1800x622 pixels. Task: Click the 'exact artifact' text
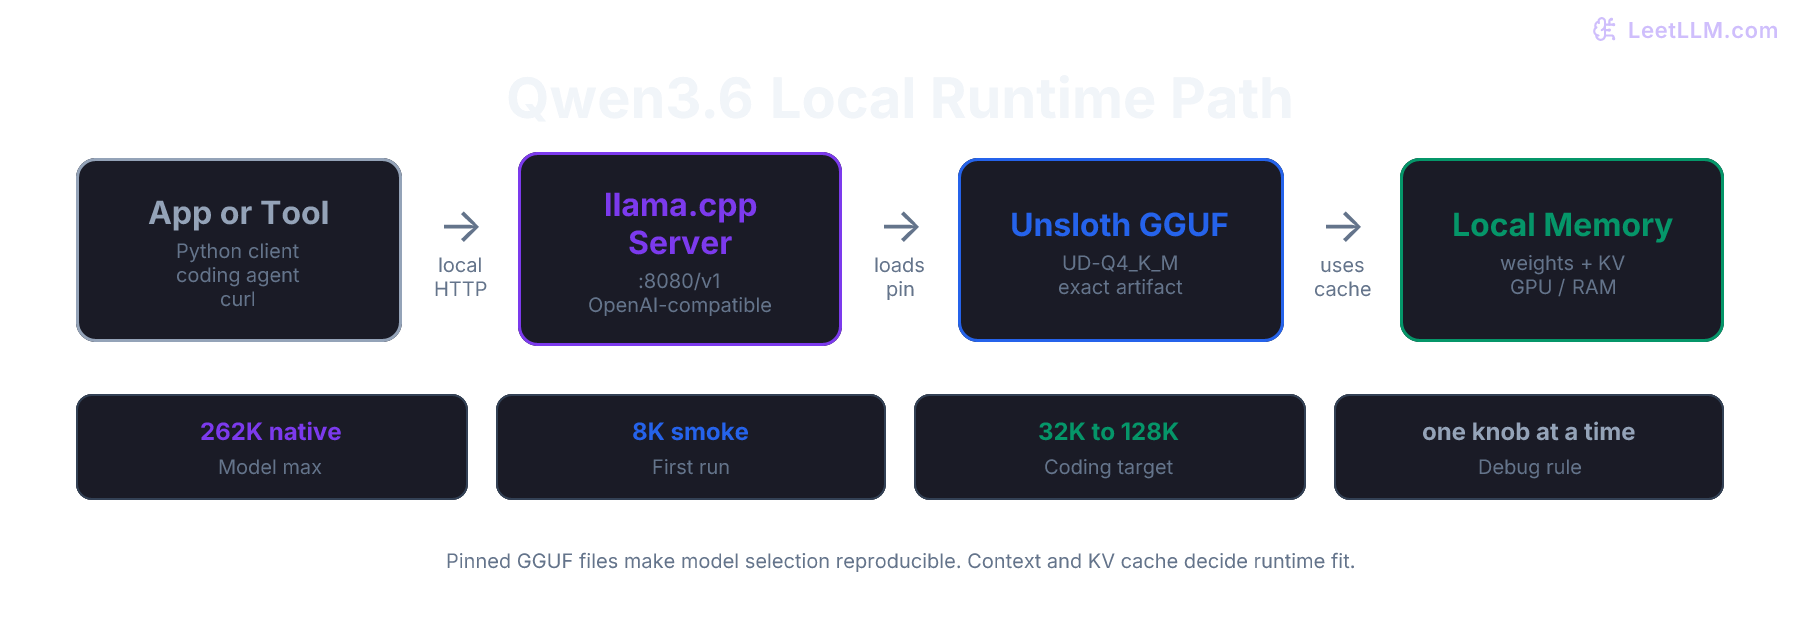(1120, 287)
